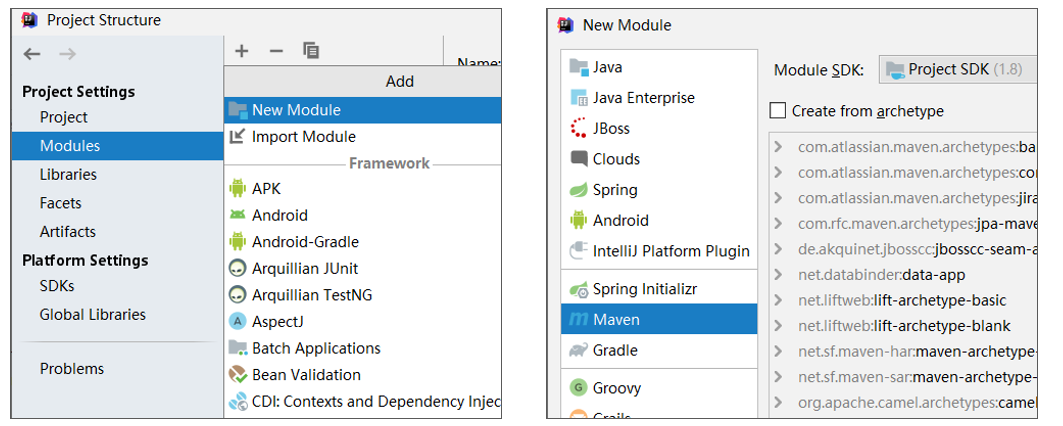Open the Libraries project settings

tap(68, 174)
